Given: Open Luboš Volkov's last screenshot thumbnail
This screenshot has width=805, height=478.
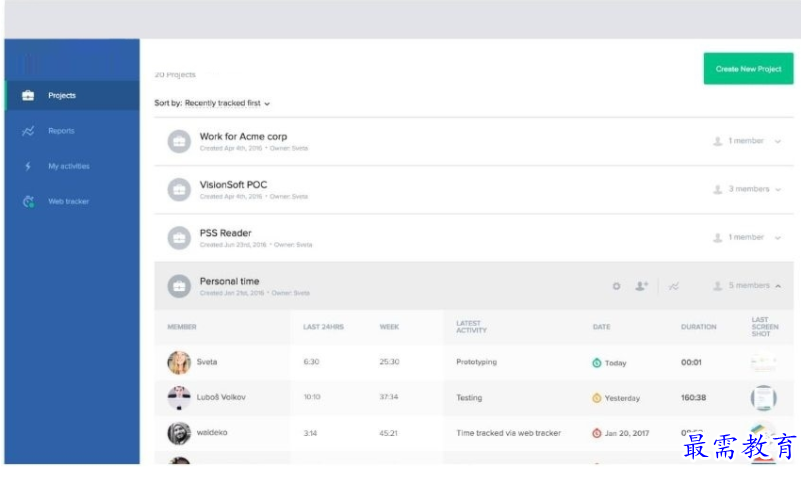Looking at the screenshot, I should pyautogui.click(x=763, y=398).
